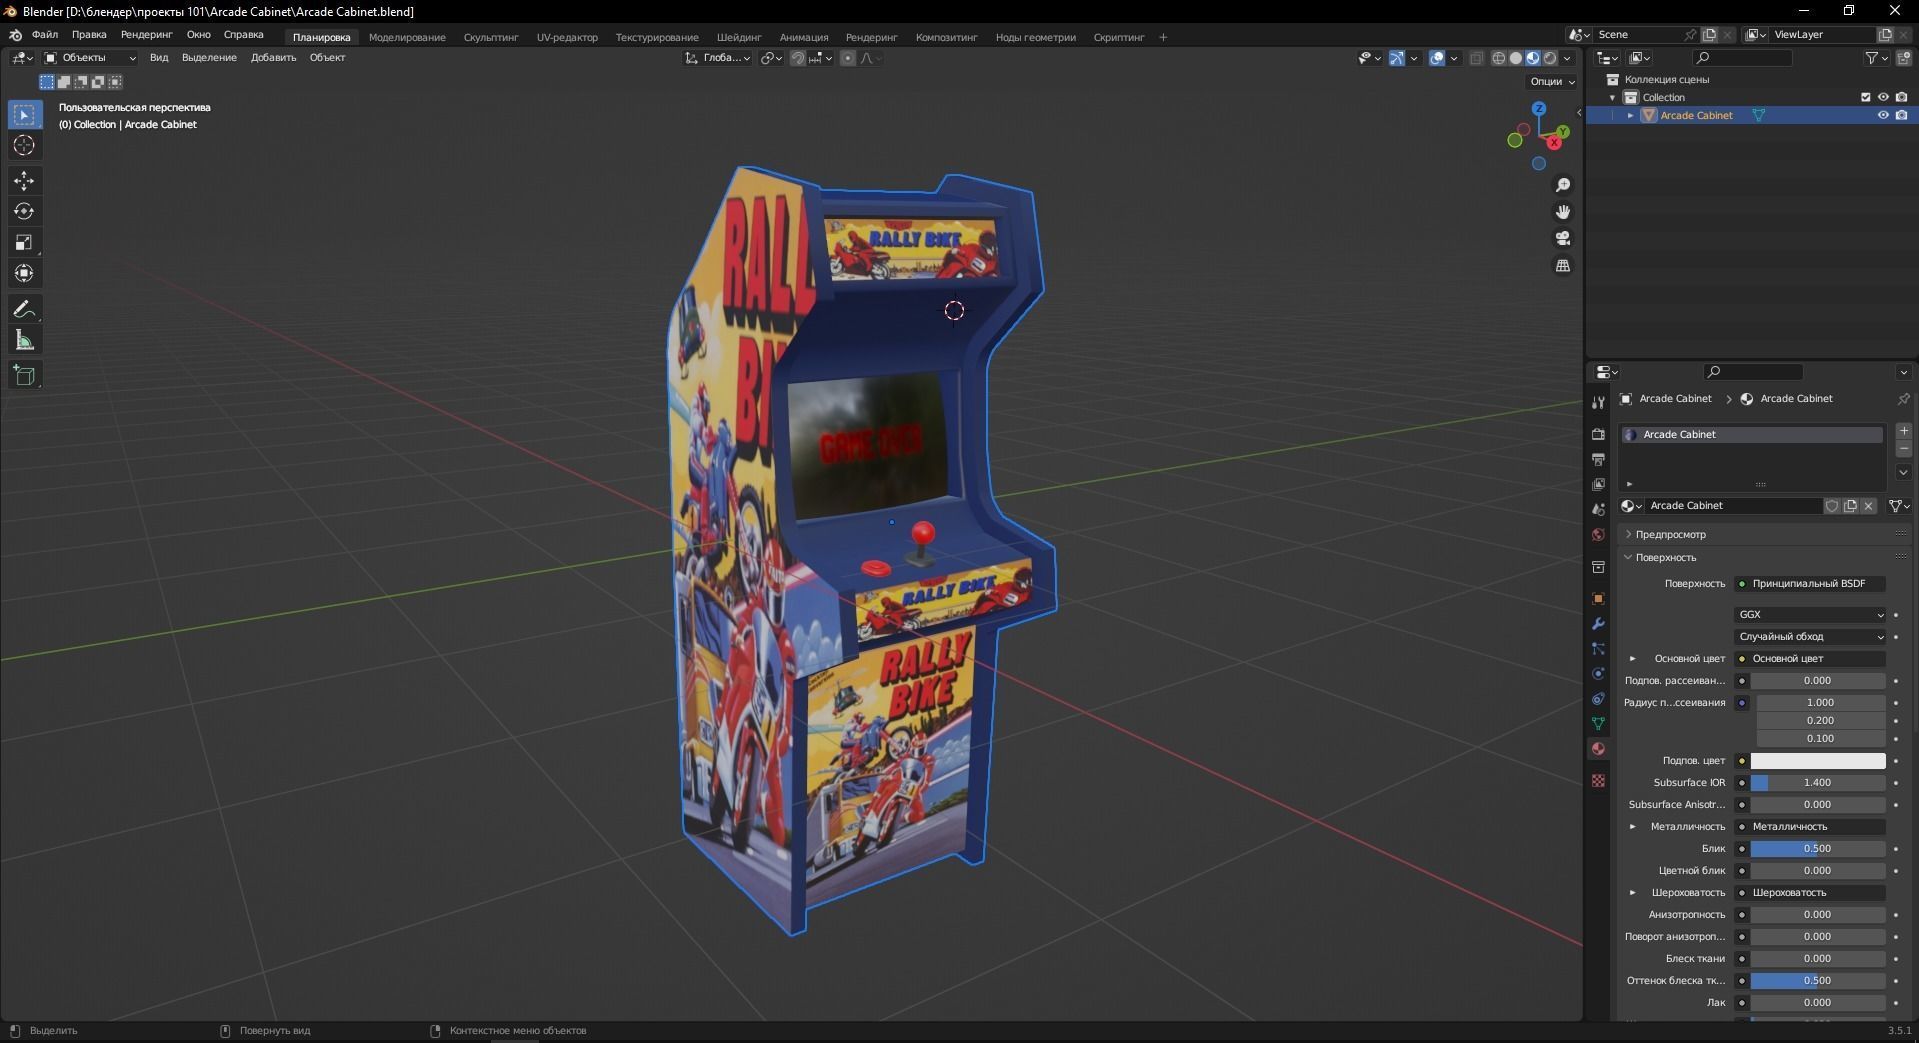The height and width of the screenshot is (1043, 1919).
Task: Open the Правка menu
Action: tap(89, 35)
